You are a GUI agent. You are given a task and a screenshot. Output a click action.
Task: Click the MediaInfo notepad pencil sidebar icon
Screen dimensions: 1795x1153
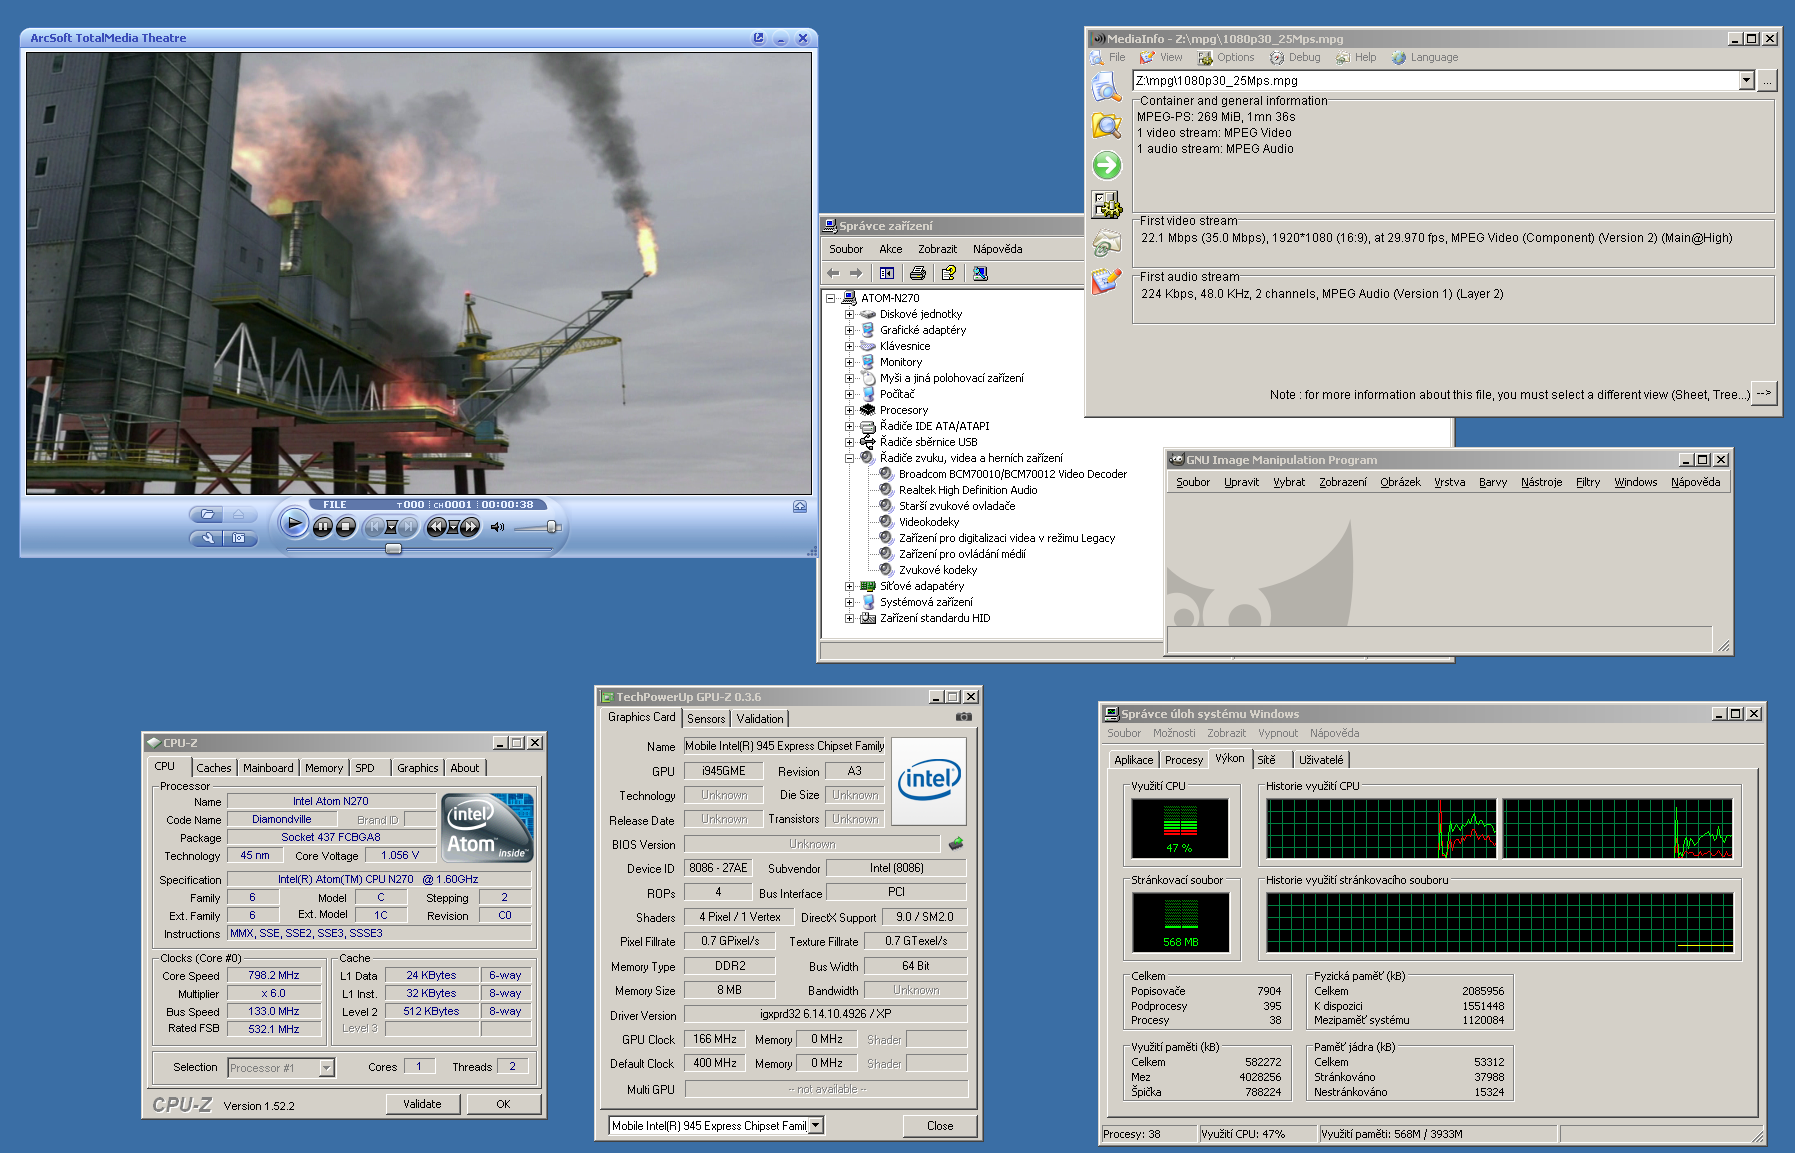1106,281
